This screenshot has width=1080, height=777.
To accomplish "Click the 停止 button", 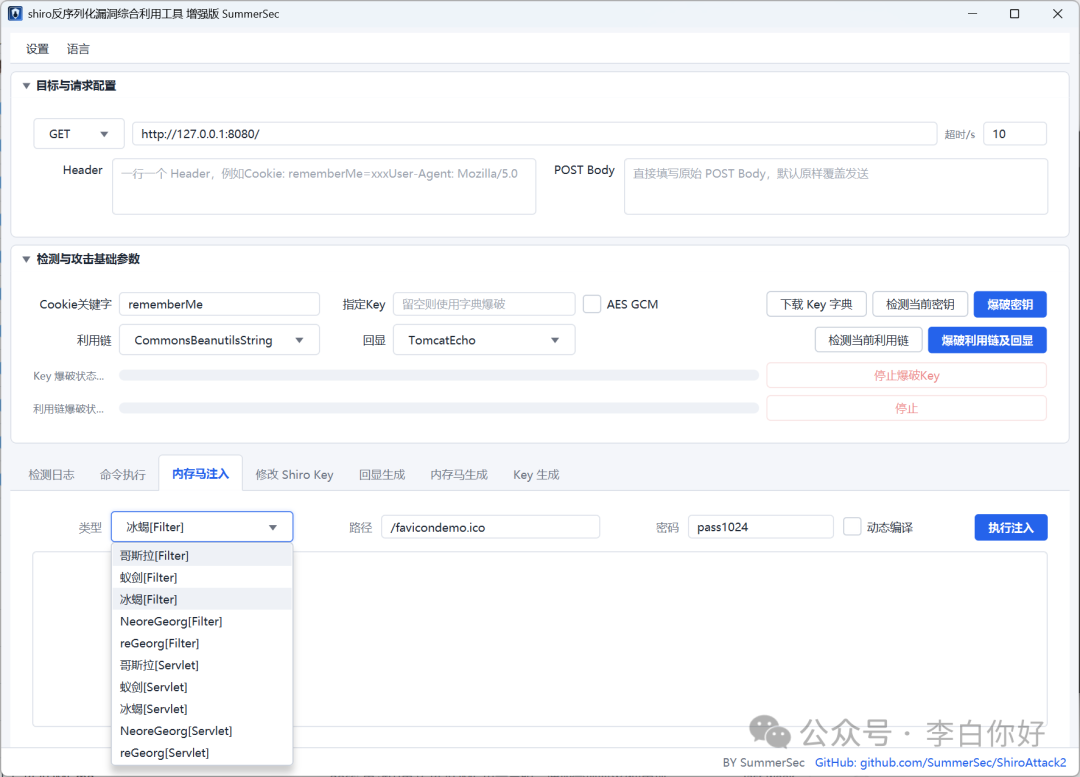I will (906, 408).
